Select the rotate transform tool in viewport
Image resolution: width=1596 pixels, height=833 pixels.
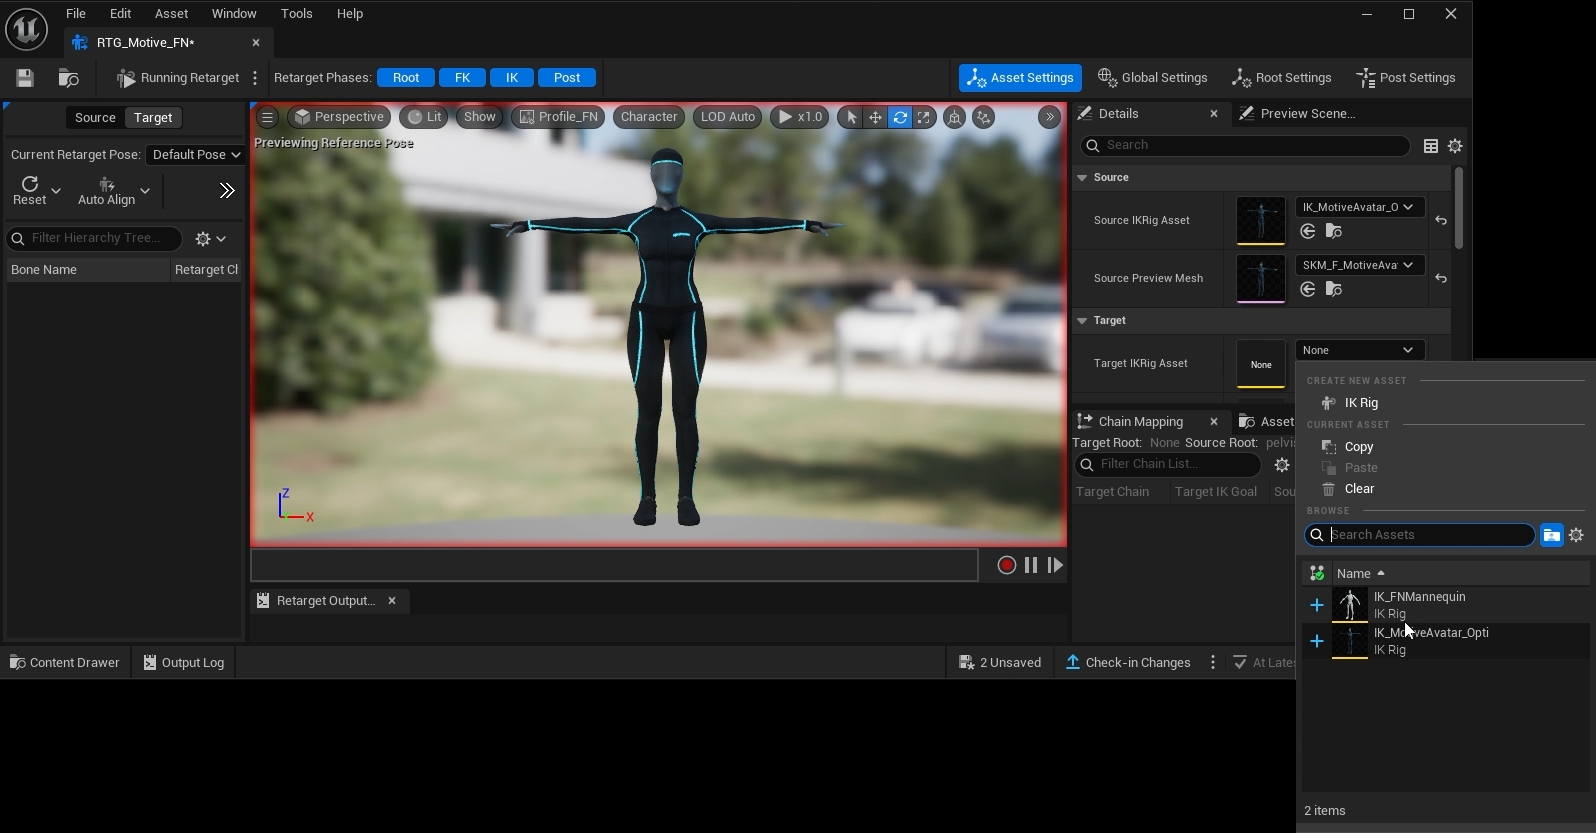point(900,117)
